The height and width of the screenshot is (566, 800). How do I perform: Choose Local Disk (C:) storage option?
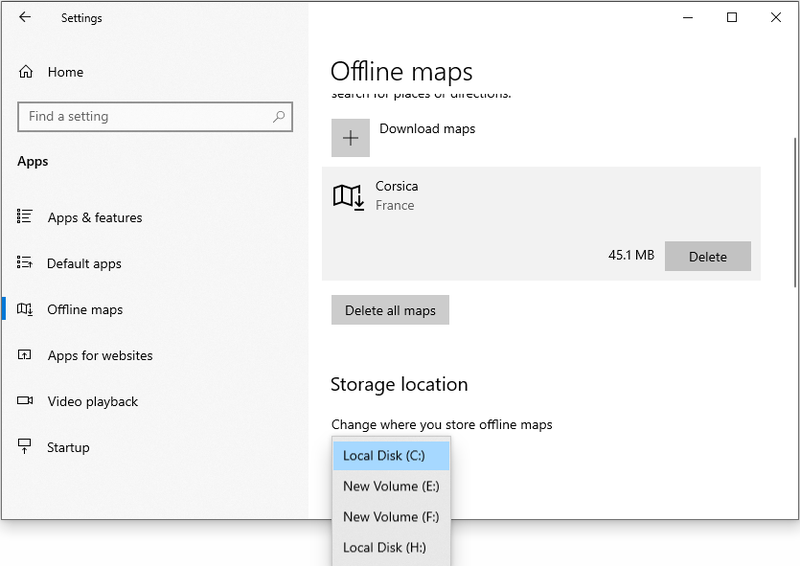pyautogui.click(x=391, y=455)
